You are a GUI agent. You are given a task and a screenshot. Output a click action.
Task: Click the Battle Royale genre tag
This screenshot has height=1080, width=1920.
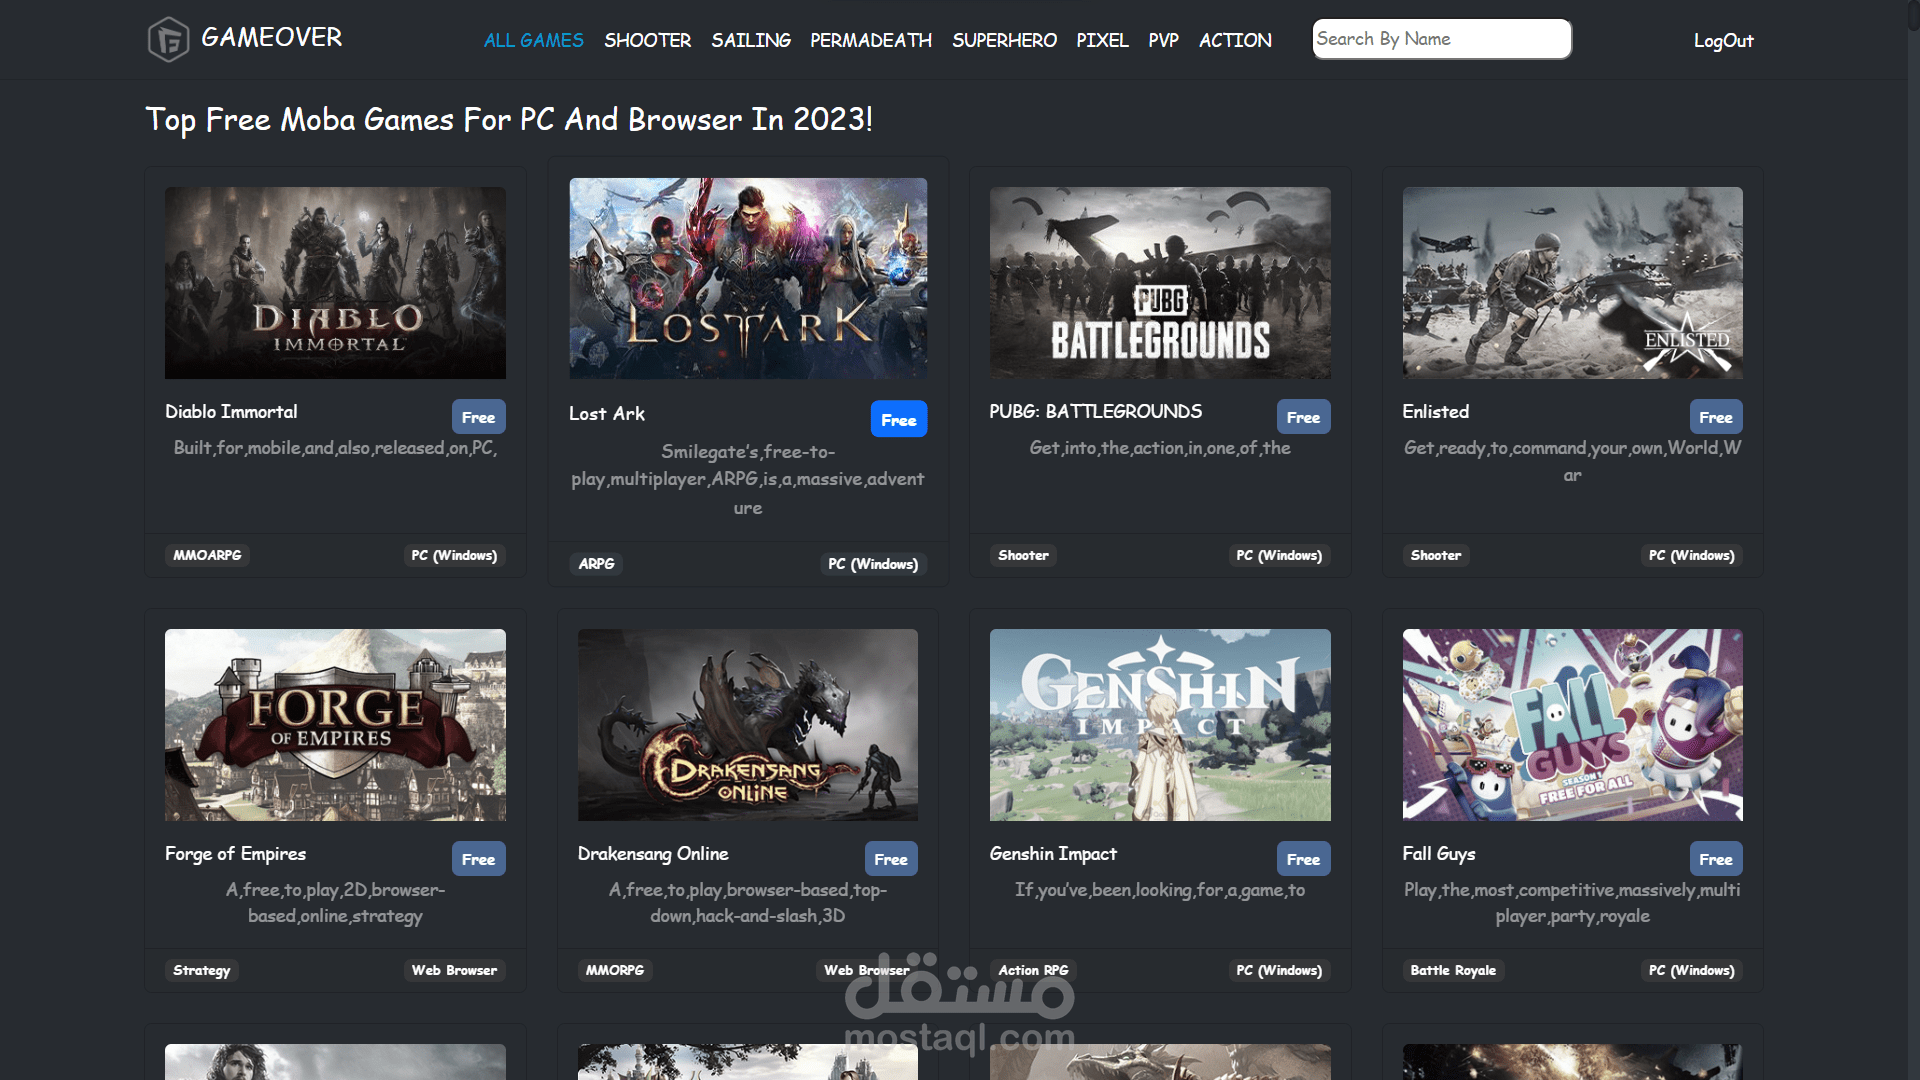point(1453,970)
